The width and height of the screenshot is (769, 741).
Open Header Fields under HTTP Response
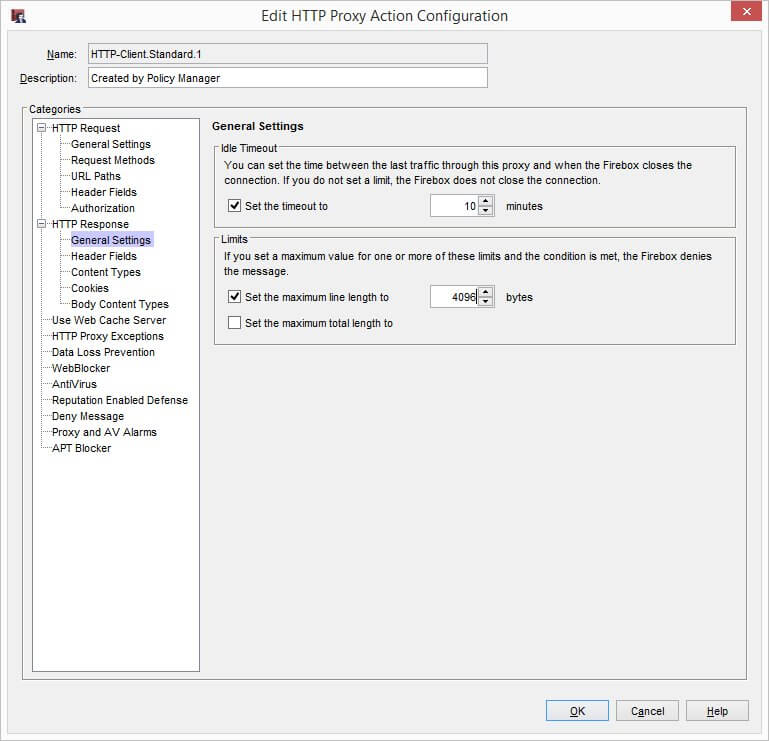[x=104, y=256]
